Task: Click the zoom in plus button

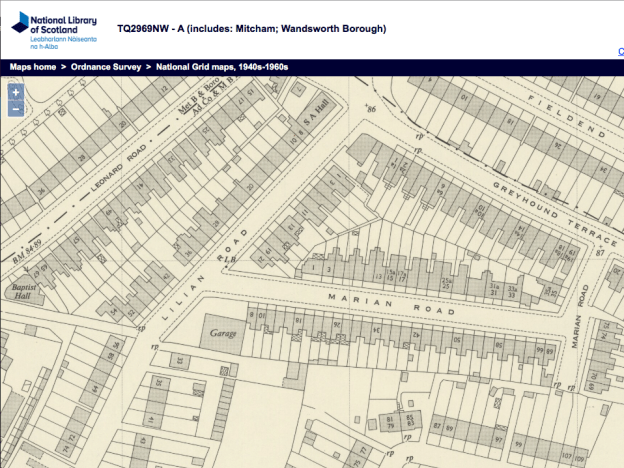Action: coord(16,92)
